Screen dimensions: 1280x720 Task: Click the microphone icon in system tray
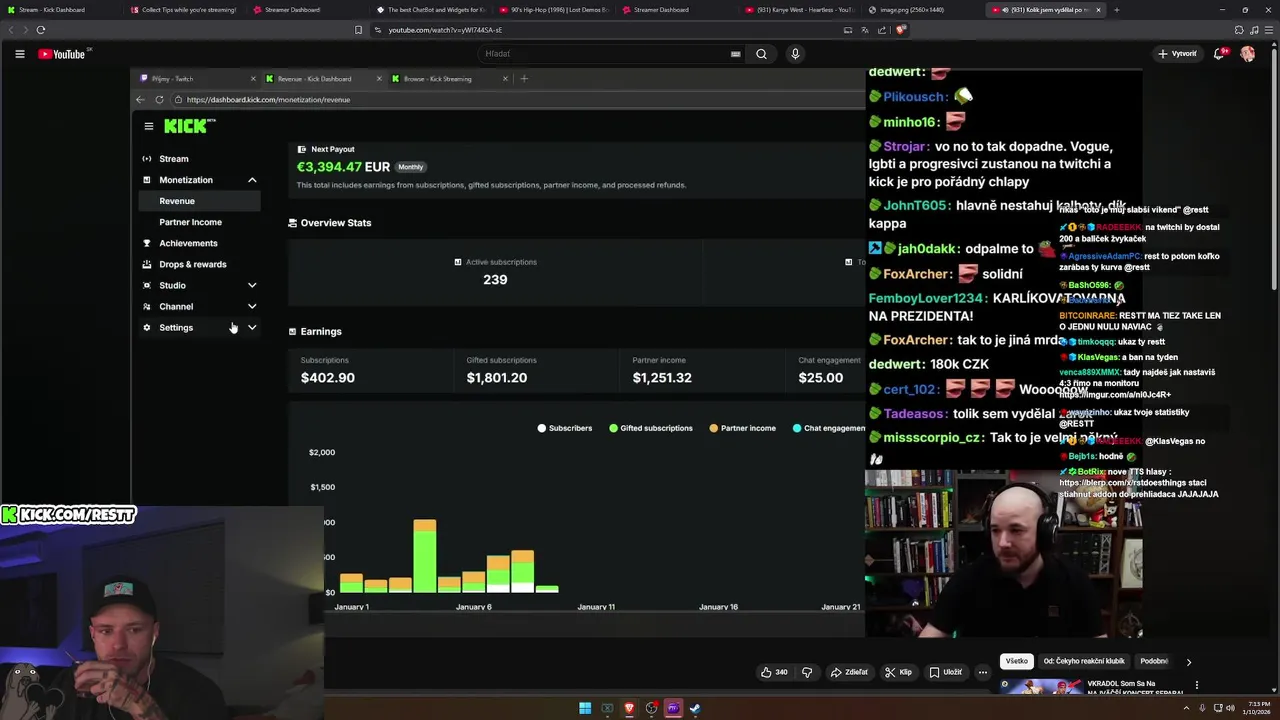(x=1202, y=709)
